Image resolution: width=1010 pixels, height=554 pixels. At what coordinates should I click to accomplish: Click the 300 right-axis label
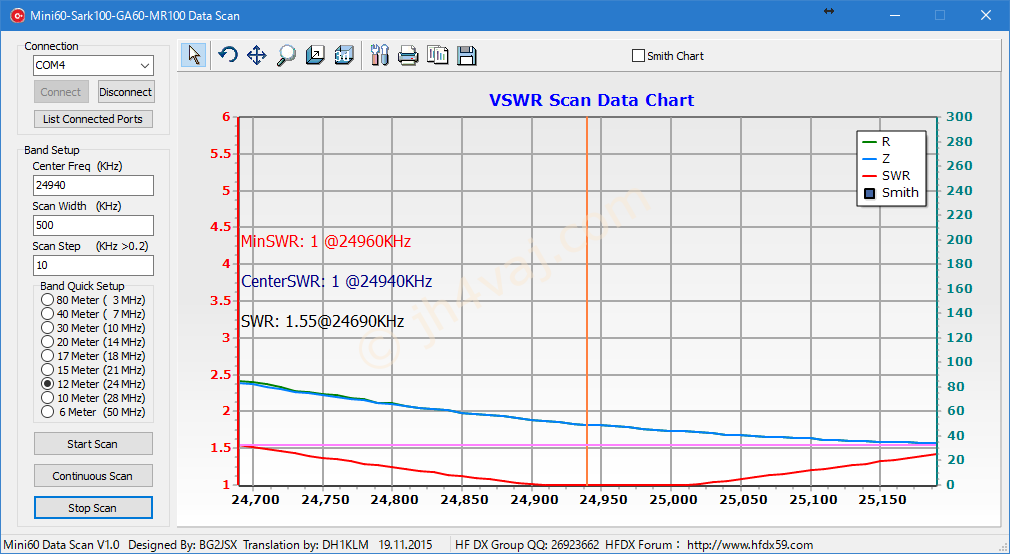(959, 117)
